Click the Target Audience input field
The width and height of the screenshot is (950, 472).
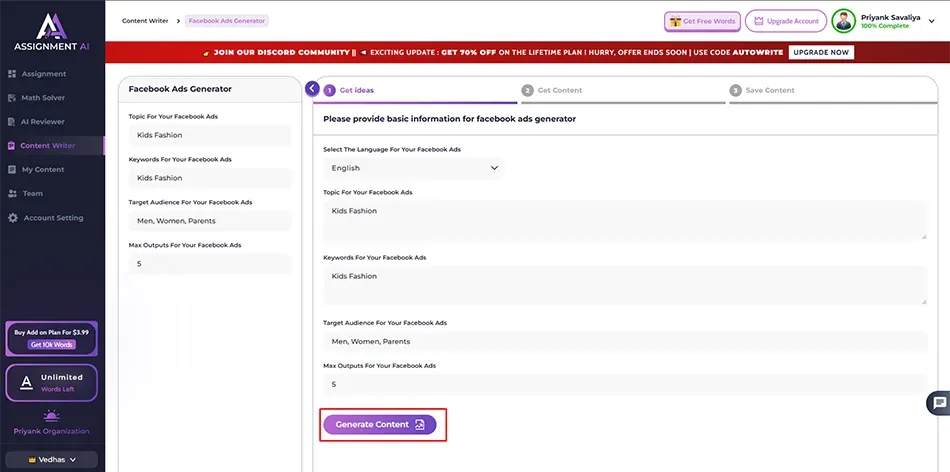(625, 342)
